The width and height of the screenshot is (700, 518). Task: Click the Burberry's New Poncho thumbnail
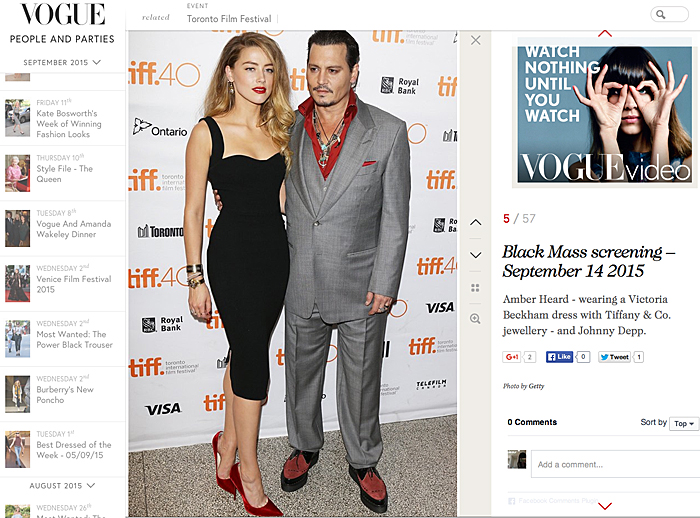coord(17,394)
